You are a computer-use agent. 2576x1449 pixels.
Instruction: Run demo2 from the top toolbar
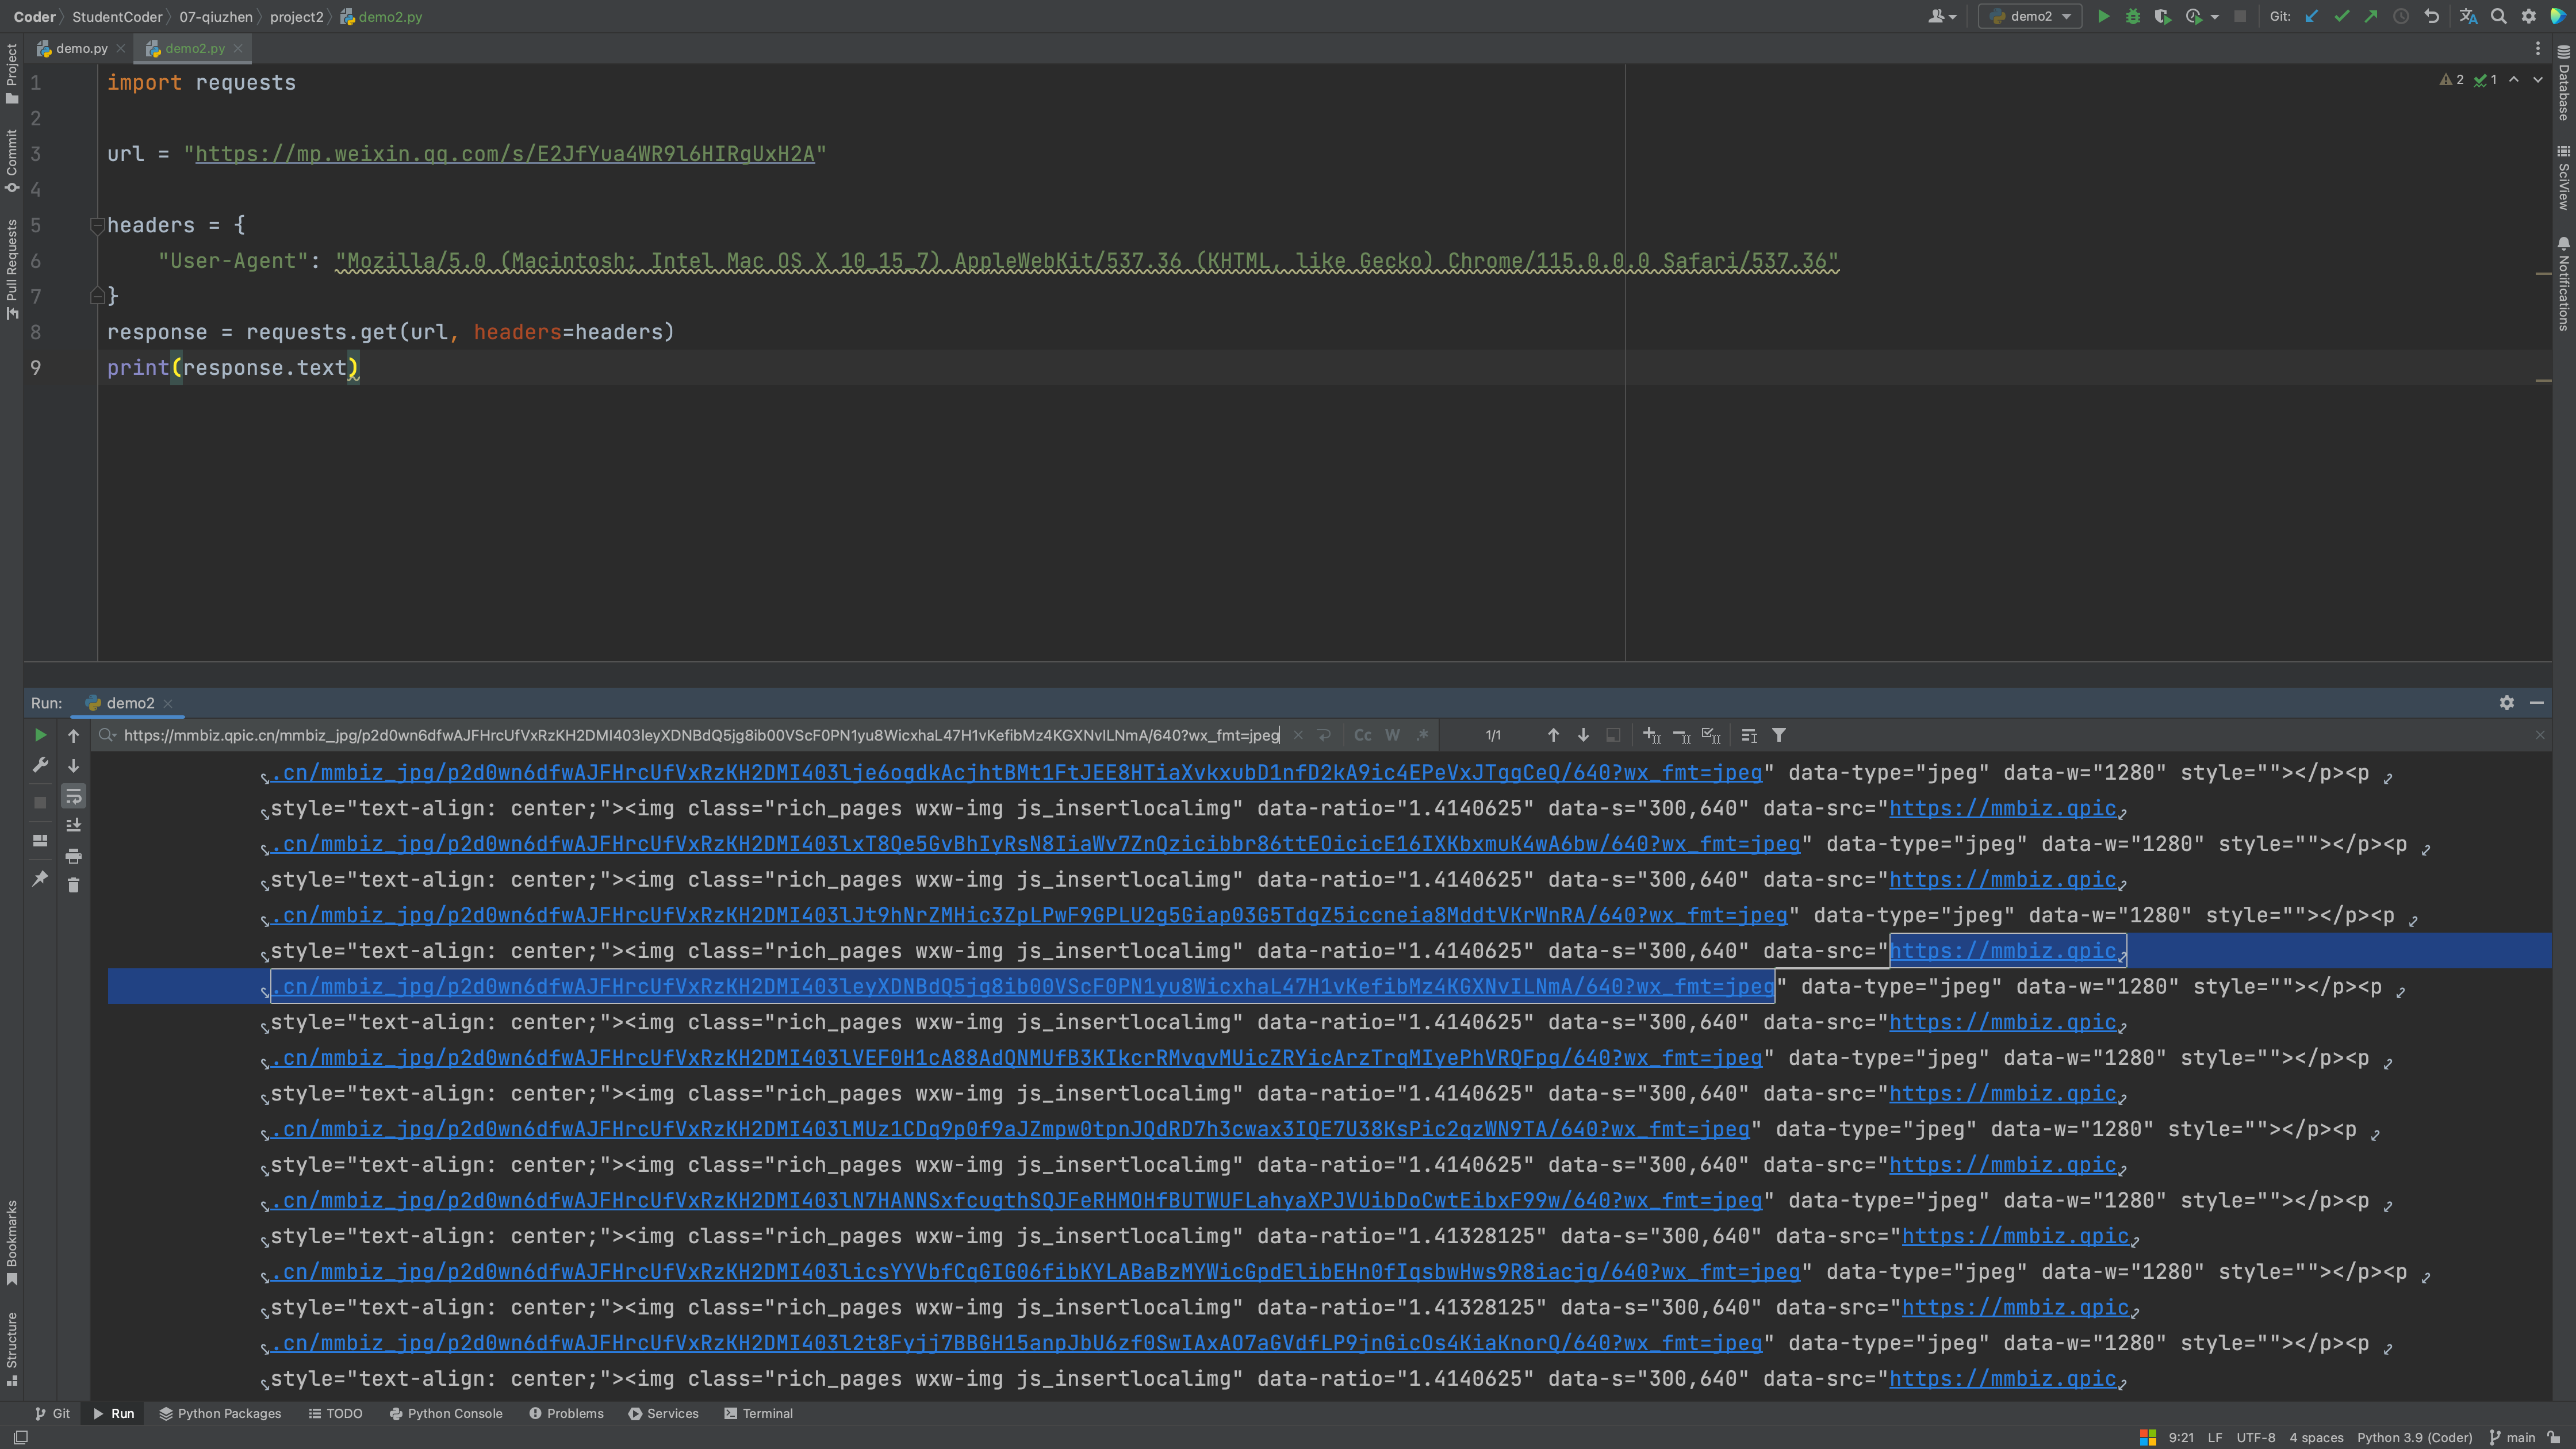click(x=2103, y=16)
